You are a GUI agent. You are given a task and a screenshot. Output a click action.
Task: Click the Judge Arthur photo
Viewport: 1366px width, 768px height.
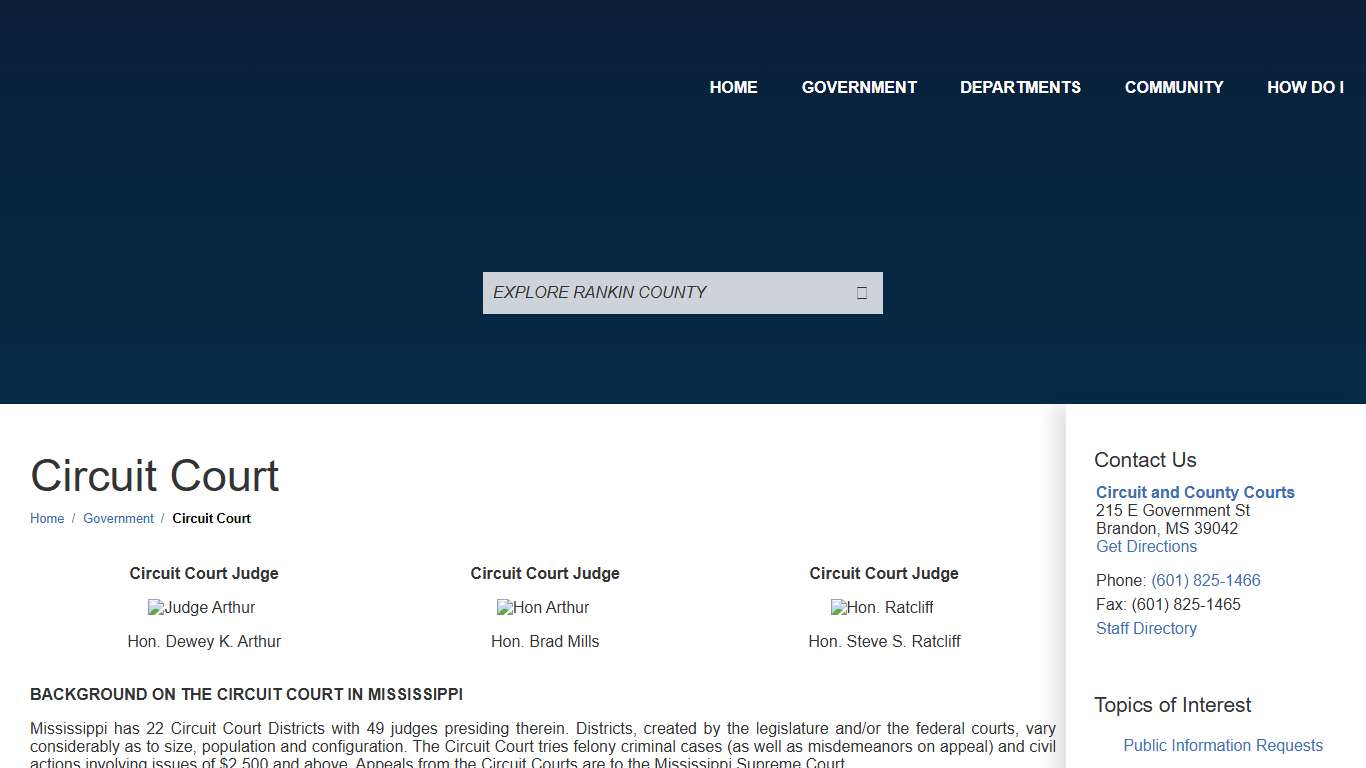tap(202, 607)
